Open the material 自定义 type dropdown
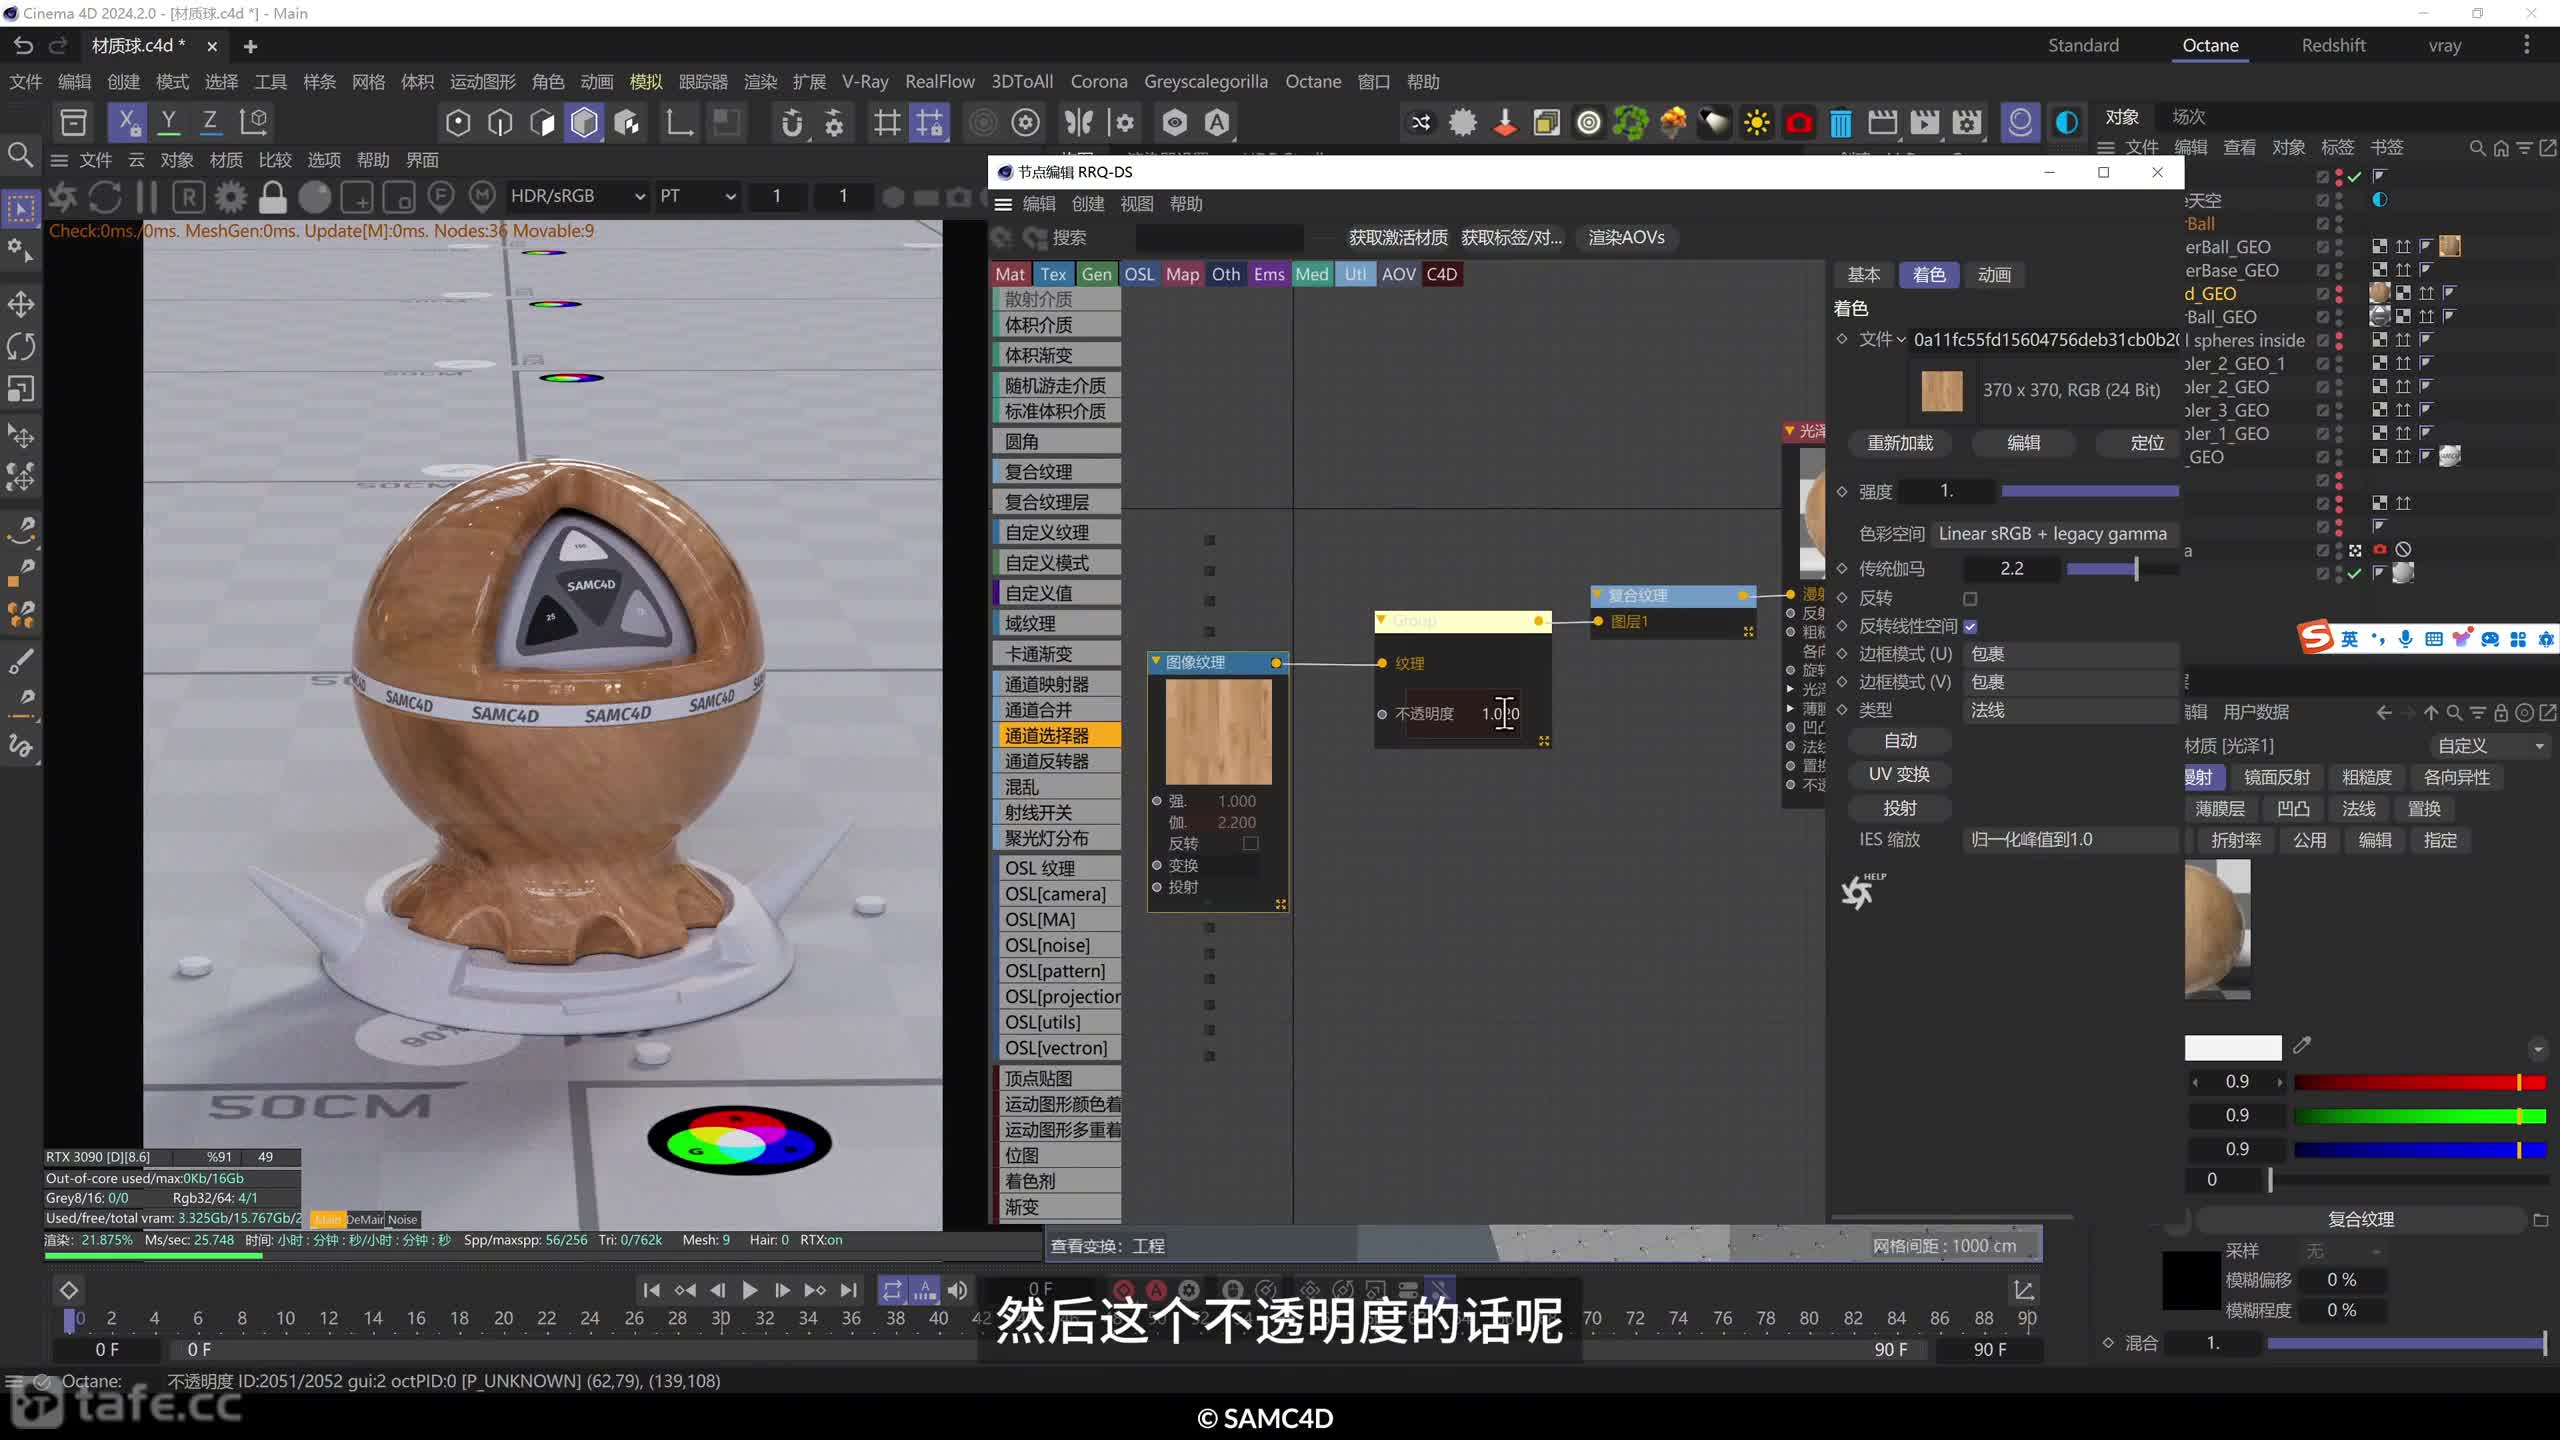 [x=2488, y=746]
